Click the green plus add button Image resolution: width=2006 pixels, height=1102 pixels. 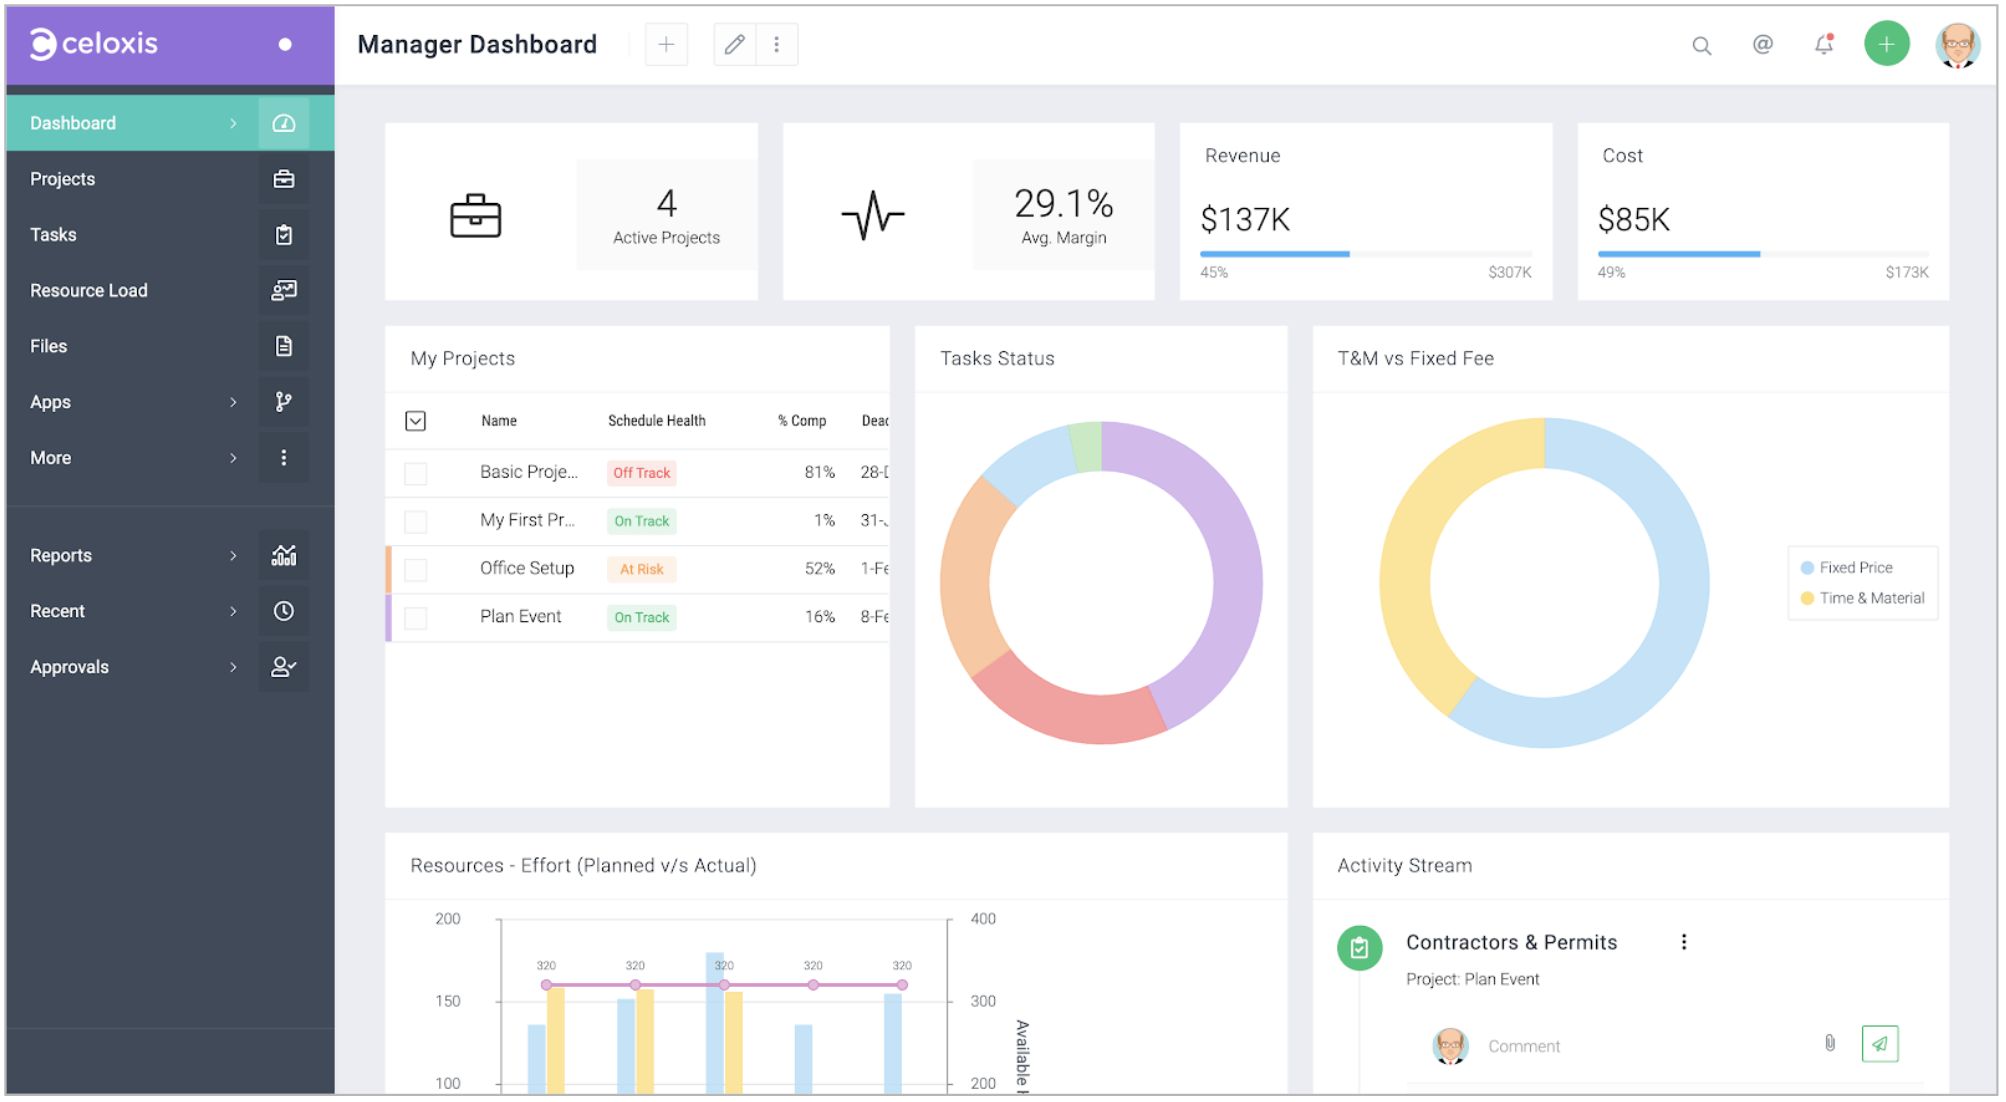pos(1885,44)
